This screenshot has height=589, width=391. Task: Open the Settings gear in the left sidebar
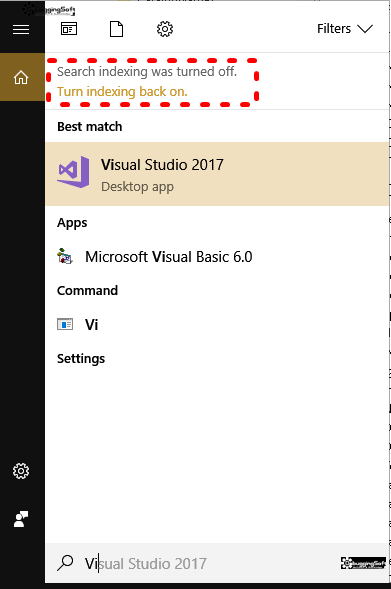pyautogui.click(x=21, y=471)
